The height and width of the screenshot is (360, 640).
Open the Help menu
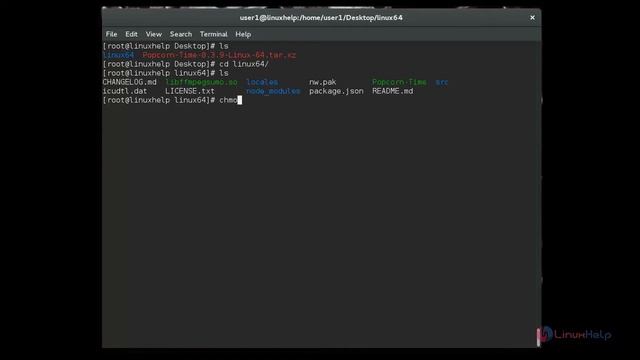point(243,34)
